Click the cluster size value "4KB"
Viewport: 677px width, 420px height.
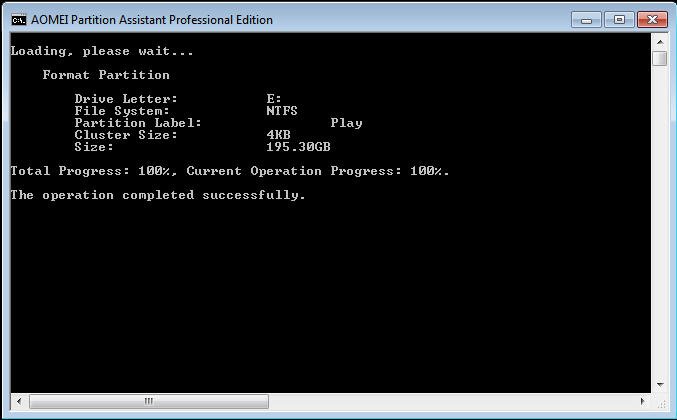click(279, 135)
